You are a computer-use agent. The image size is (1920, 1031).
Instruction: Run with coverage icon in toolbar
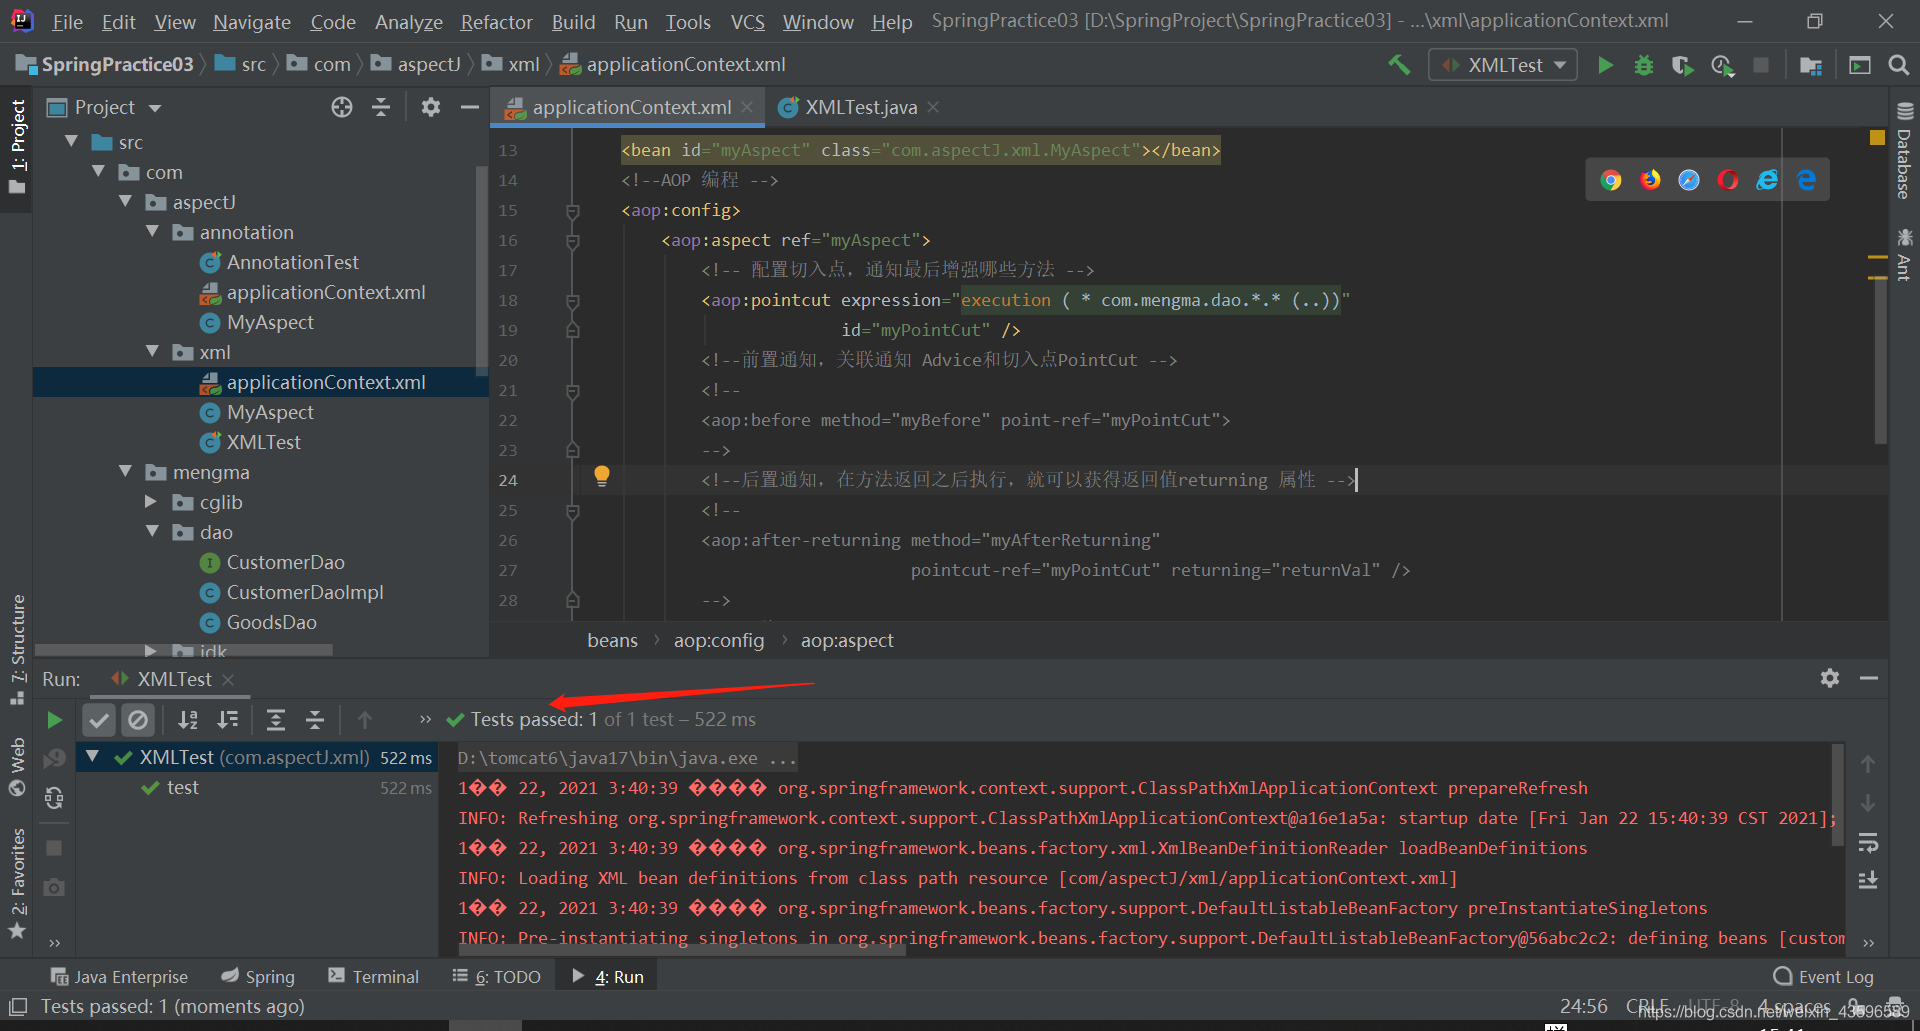point(1682,65)
